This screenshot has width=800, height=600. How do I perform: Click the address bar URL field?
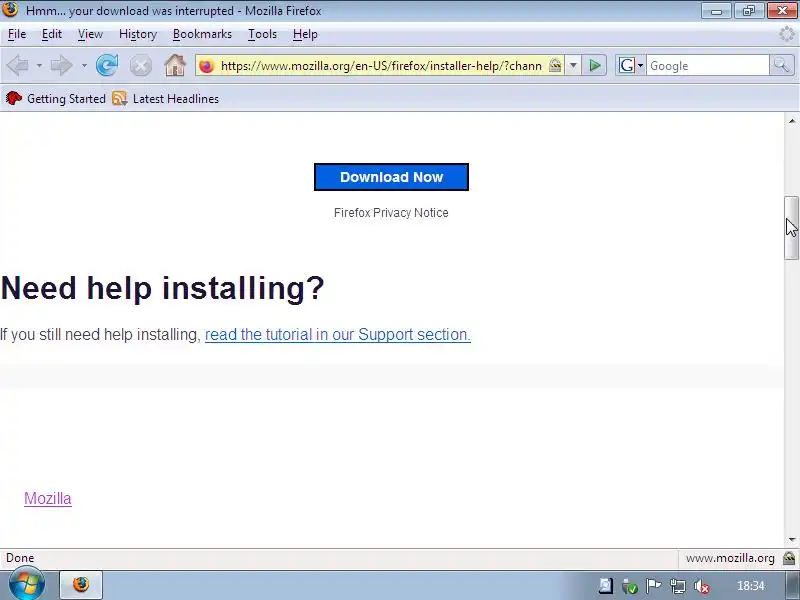(381, 66)
